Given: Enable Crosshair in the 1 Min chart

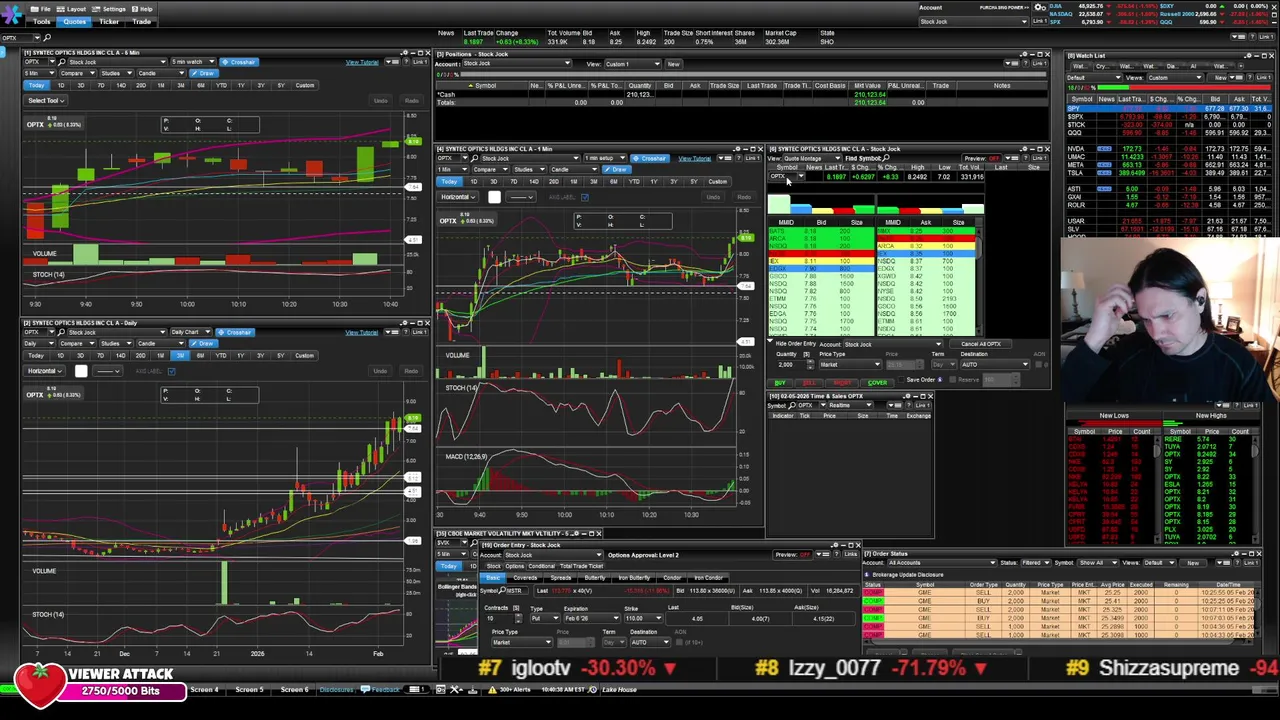Looking at the screenshot, I should click(652, 158).
